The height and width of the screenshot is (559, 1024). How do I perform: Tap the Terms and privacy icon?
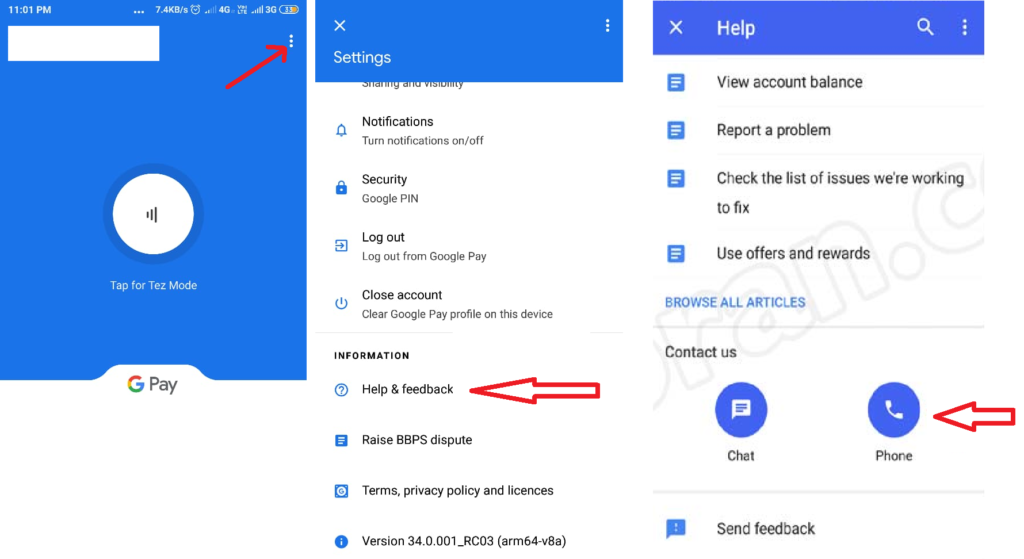341,491
